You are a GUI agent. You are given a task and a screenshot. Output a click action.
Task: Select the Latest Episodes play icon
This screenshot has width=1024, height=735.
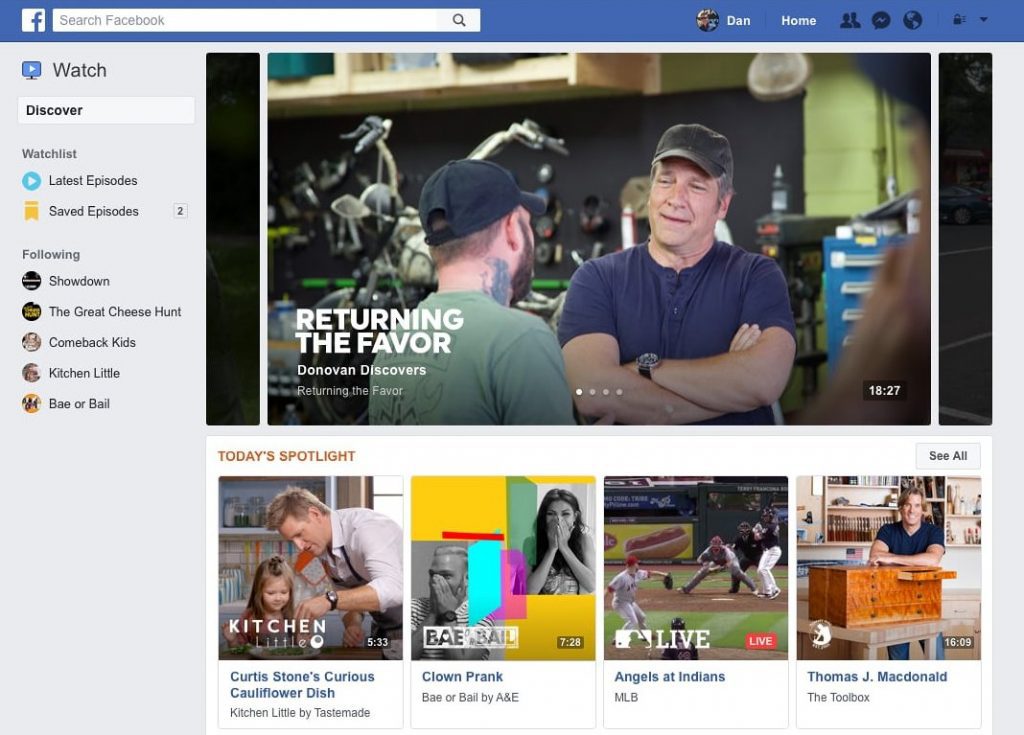click(31, 181)
